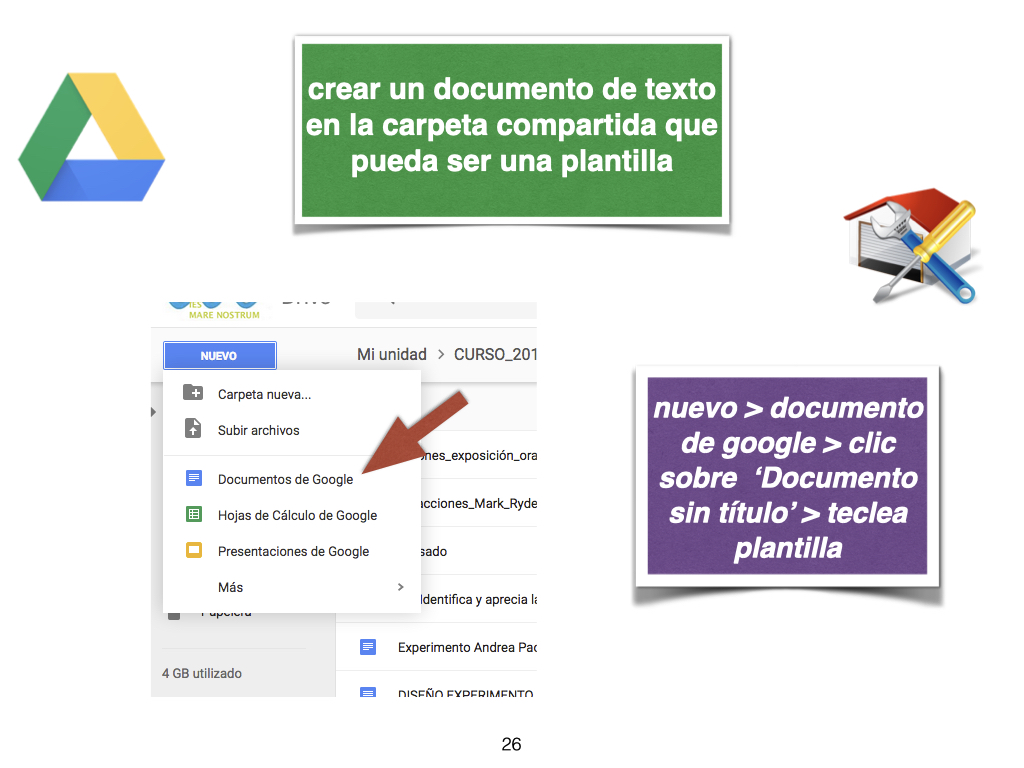Image resolution: width=1024 pixels, height=768 pixels.
Task: Click the 4 GB utilizado storage text
Action: click(x=202, y=673)
